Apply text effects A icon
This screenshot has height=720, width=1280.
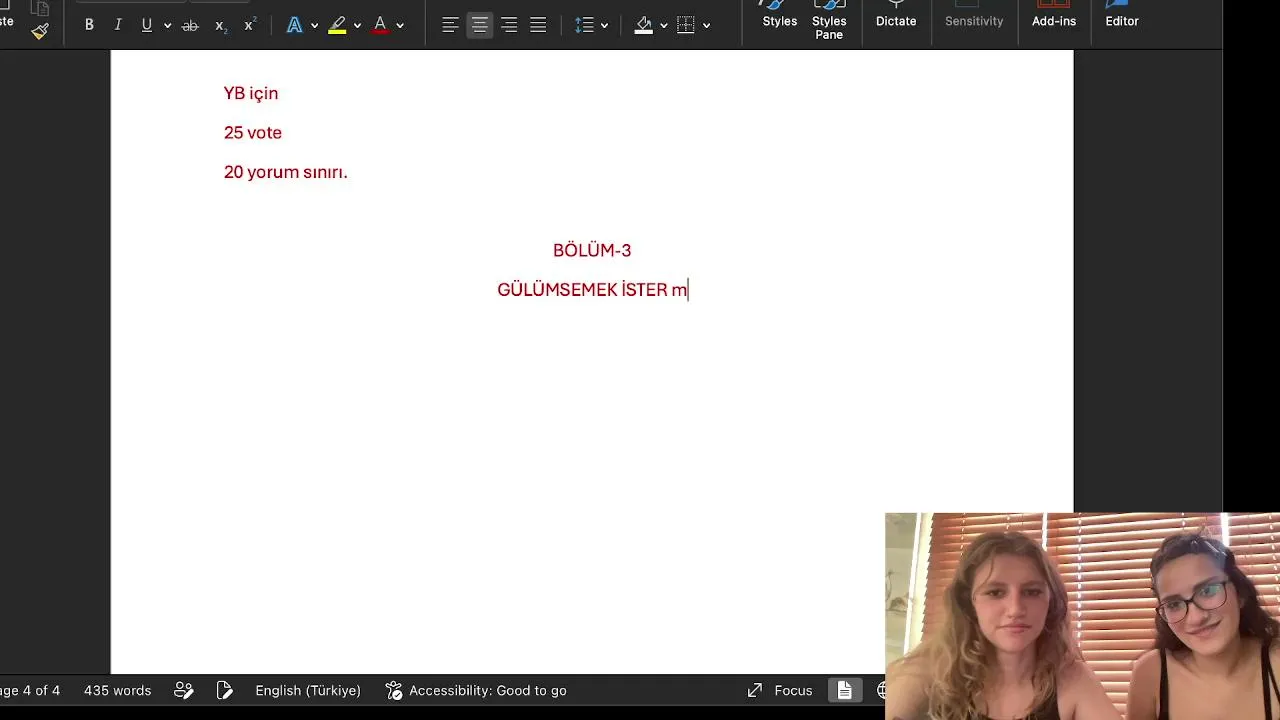click(x=294, y=25)
